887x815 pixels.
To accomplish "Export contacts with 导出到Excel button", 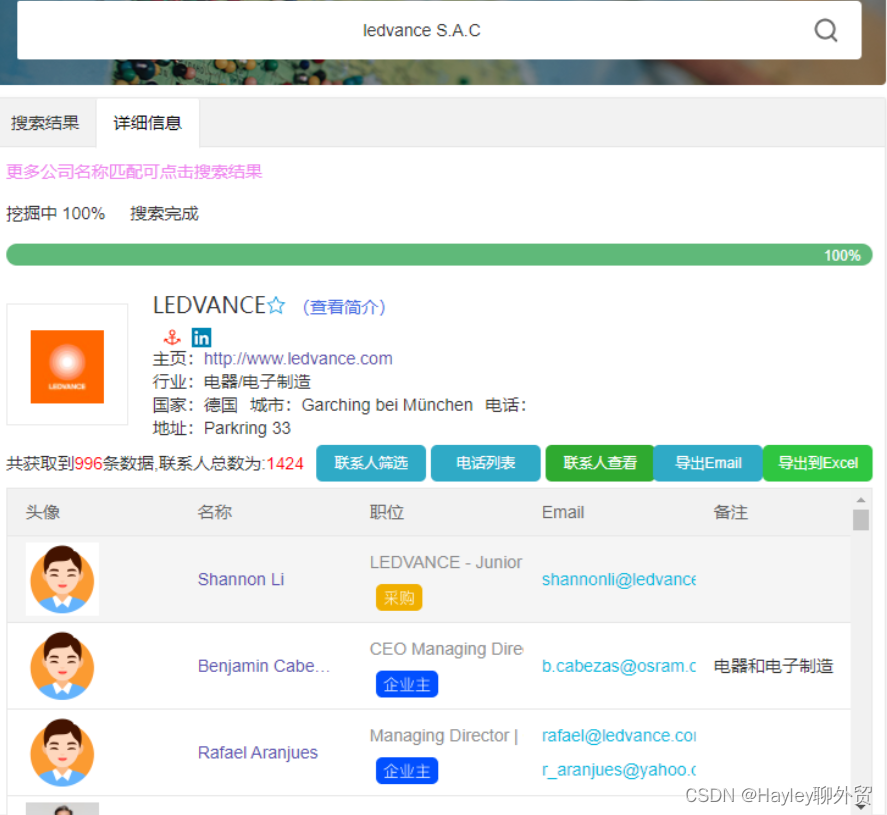I will coord(818,463).
